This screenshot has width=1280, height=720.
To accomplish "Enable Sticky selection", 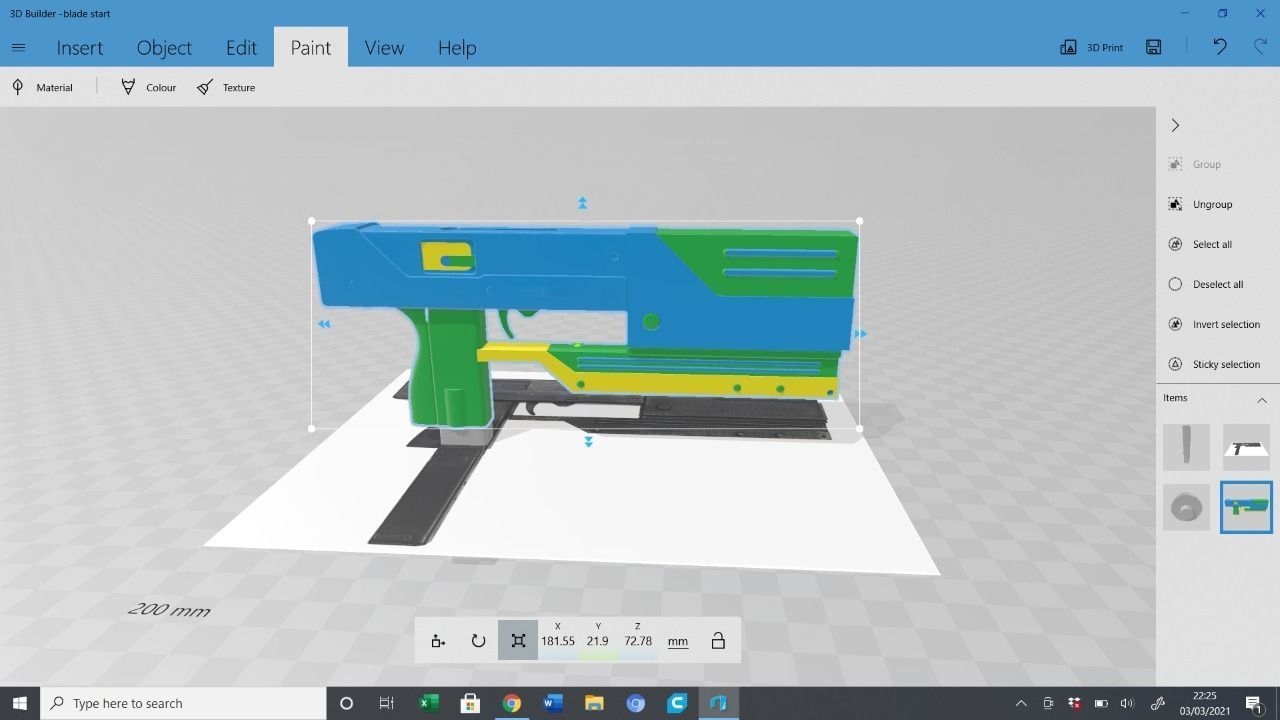I will pos(1218,364).
